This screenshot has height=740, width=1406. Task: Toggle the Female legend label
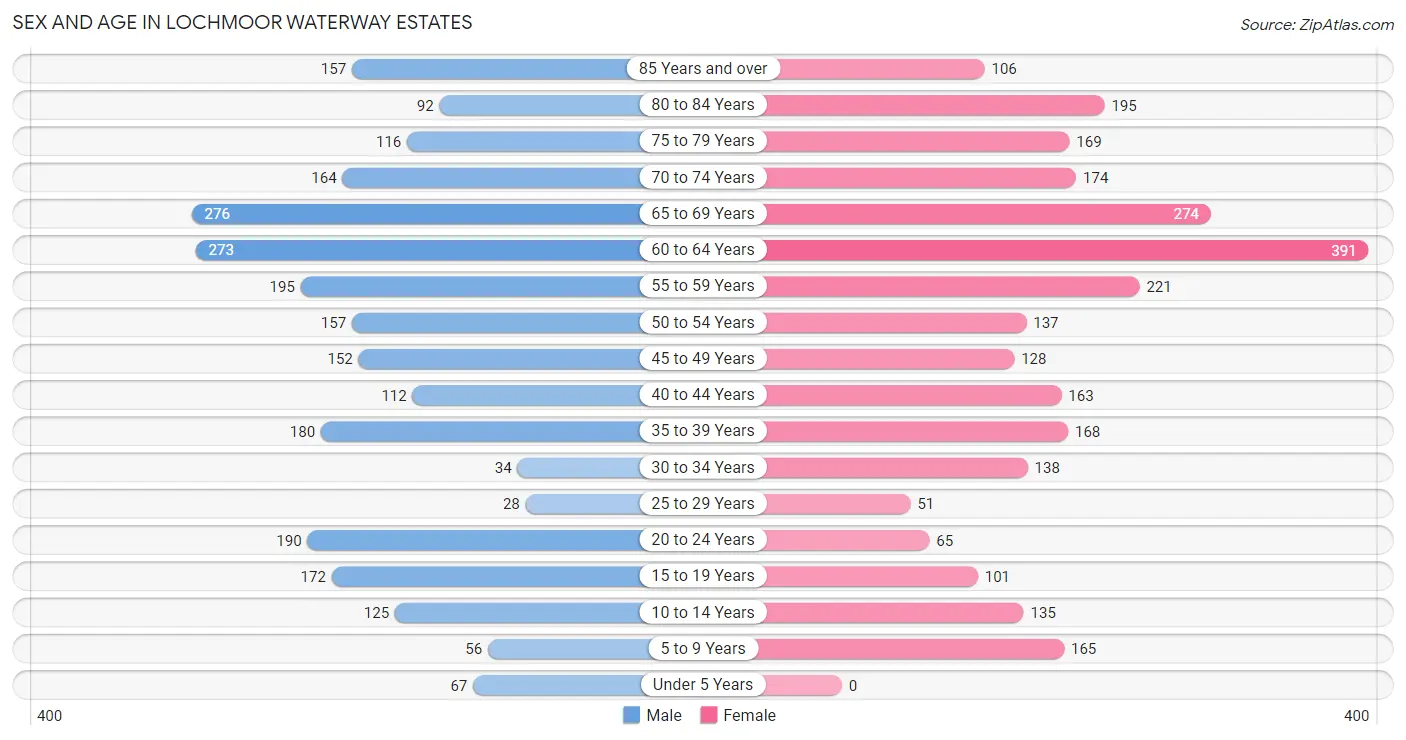click(749, 715)
